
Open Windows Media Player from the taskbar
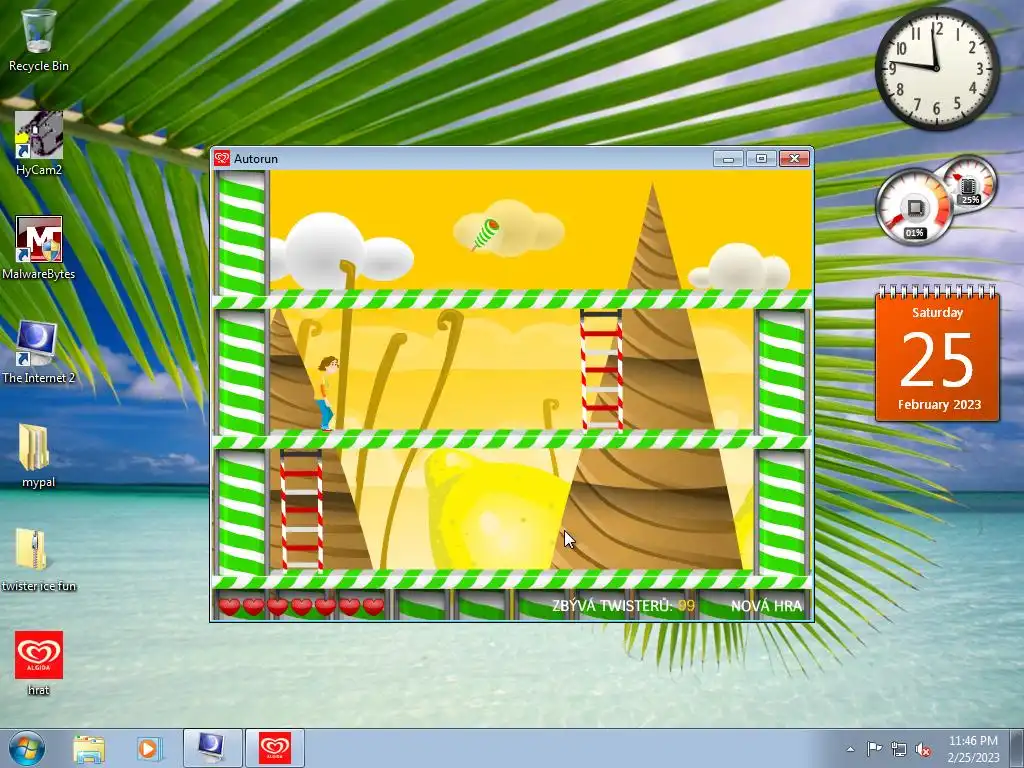pos(148,748)
